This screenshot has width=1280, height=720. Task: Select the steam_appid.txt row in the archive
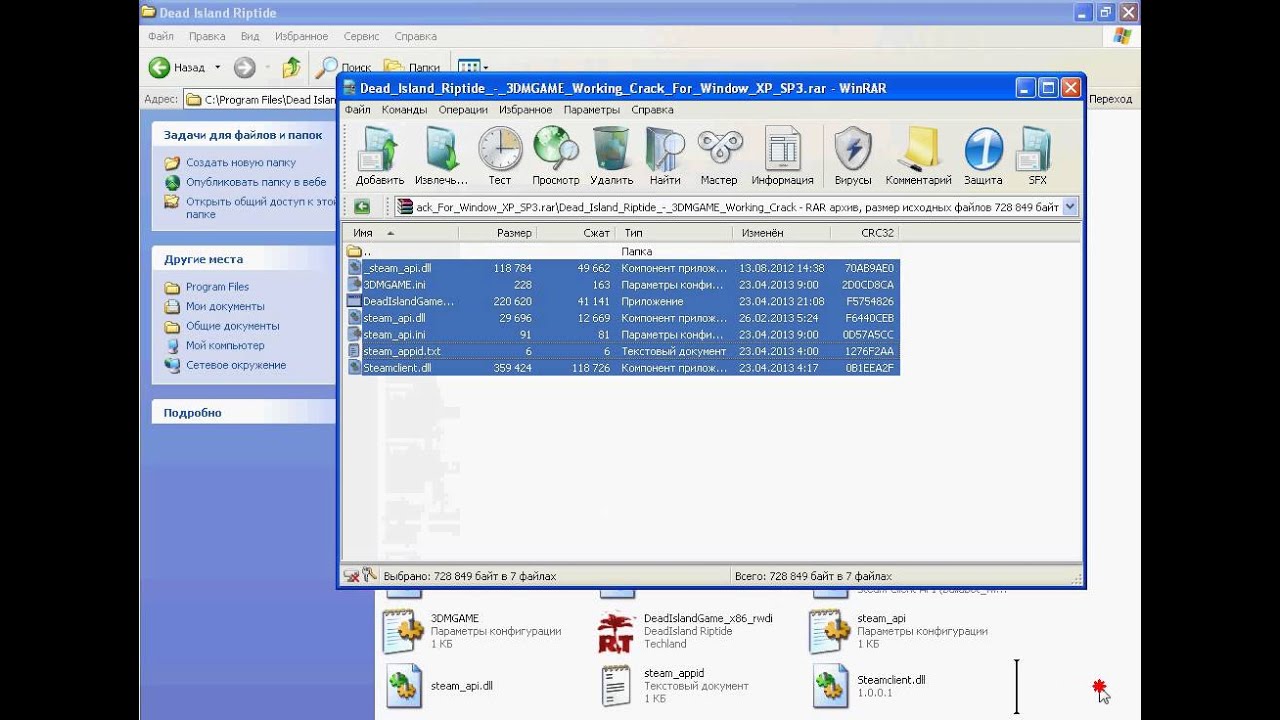[621, 351]
